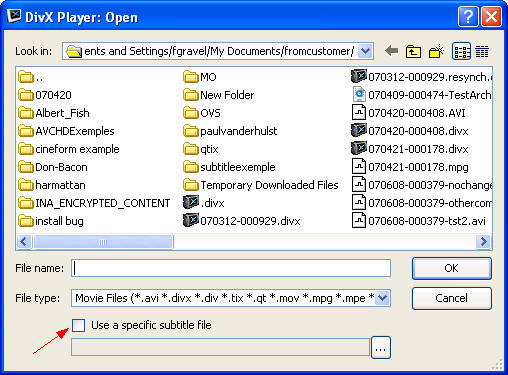Click the back arrow navigation icon

pyautogui.click(x=391, y=51)
